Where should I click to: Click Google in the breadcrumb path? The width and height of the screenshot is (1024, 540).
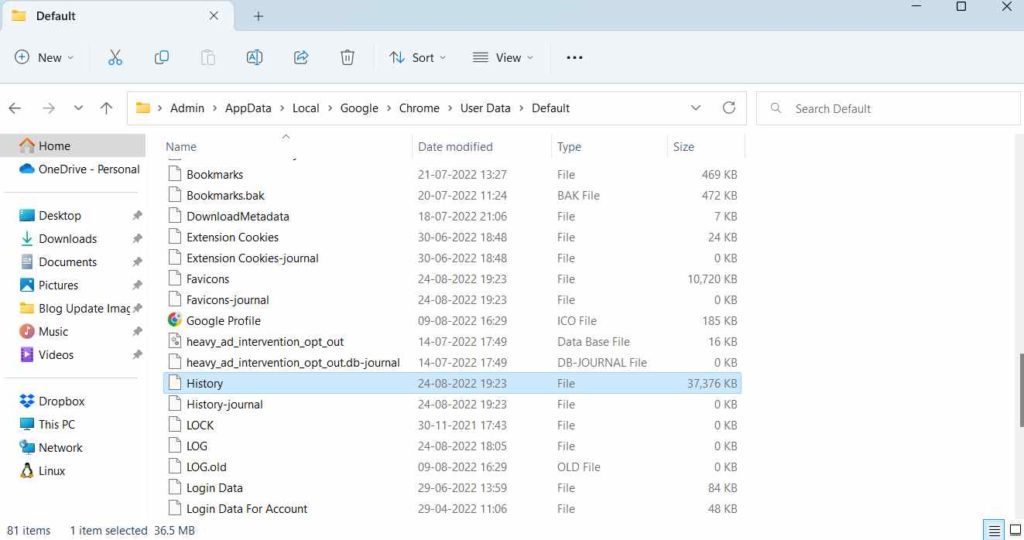(x=359, y=108)
